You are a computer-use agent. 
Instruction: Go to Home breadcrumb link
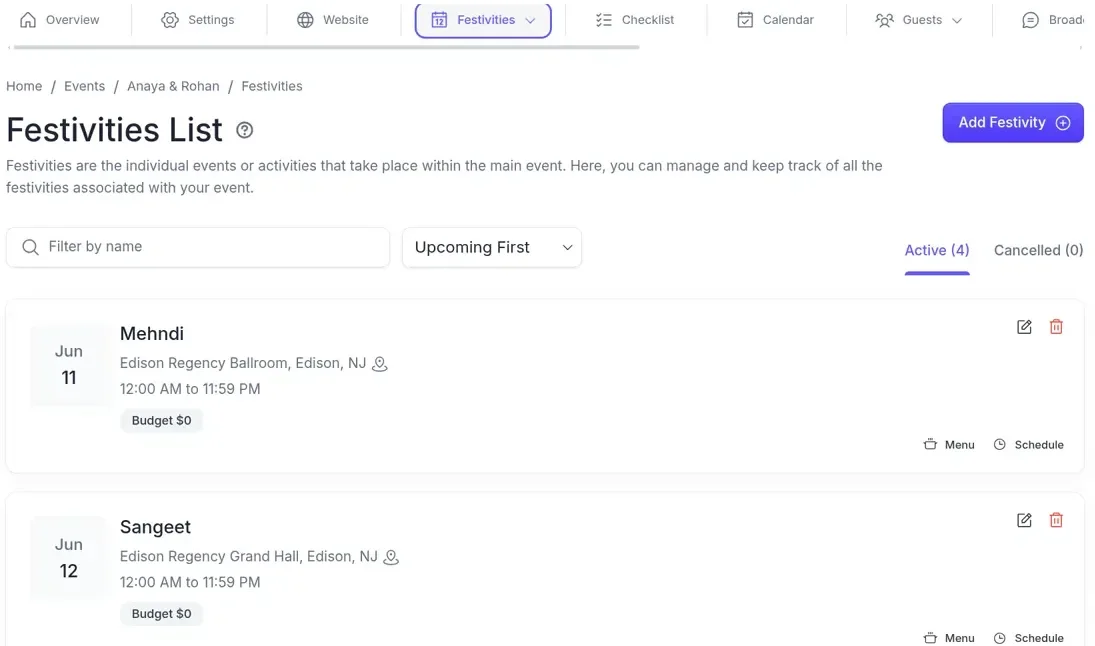tap(24, 87)
